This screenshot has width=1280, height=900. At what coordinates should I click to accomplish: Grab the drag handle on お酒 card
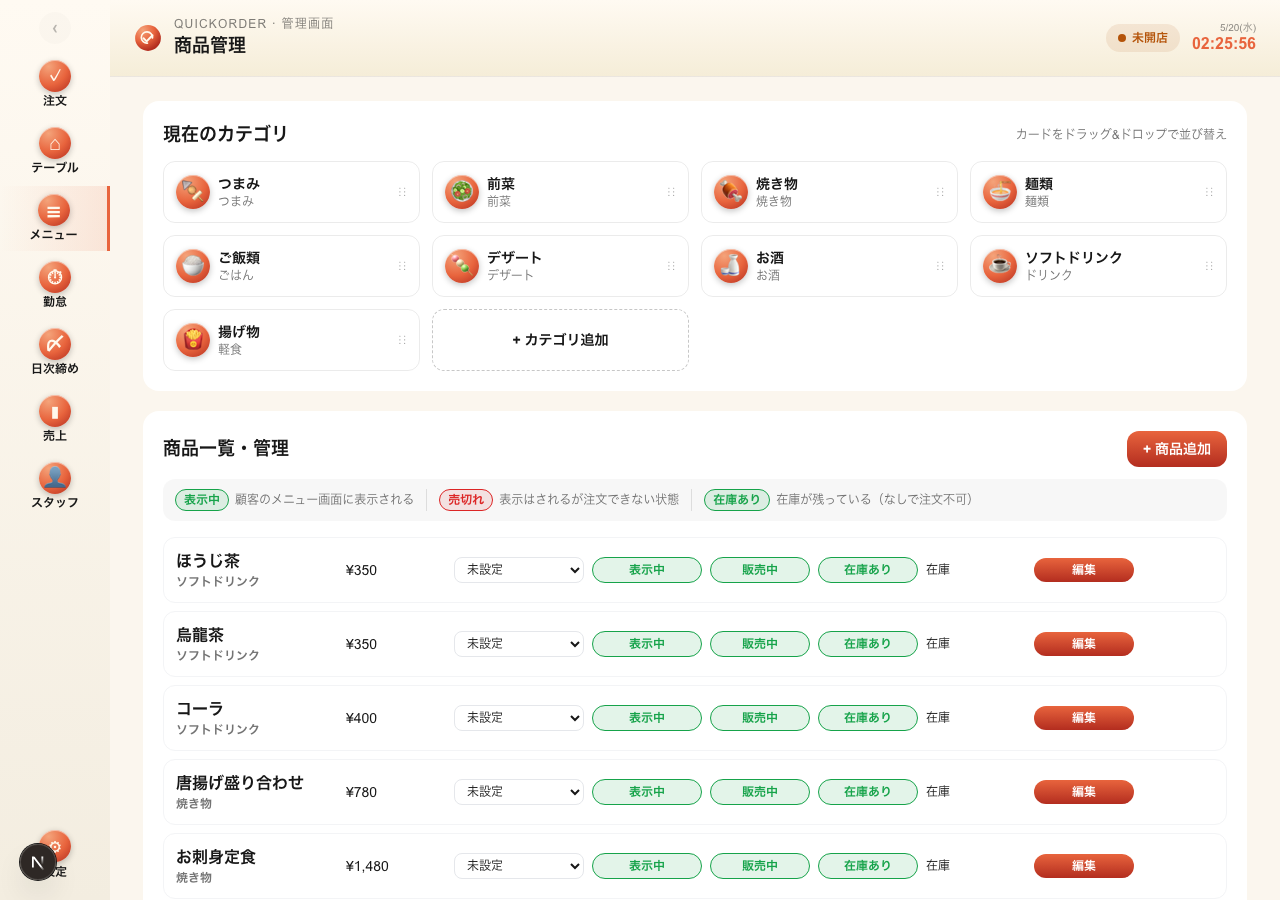pyautogui.click(x=940, y=266)
